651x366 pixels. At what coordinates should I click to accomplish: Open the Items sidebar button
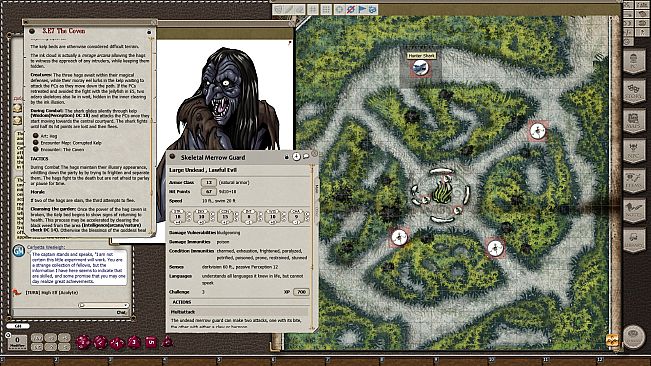click(x=634, y=181)
